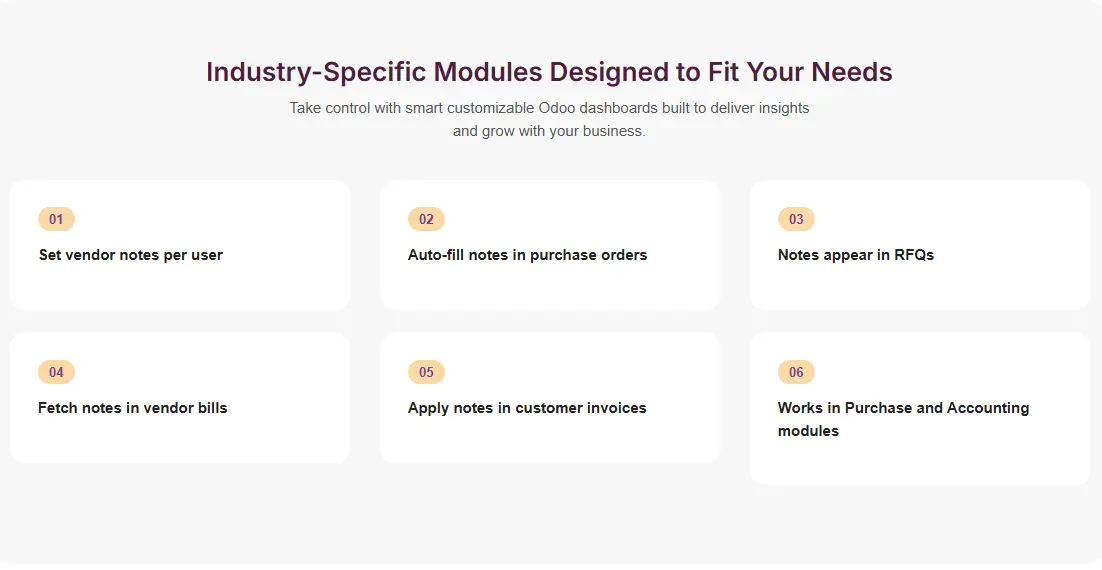Select the white card numbered 03
Viewport: 1102px width, 570px height.
pyautogui.click(x=919, y=285)
